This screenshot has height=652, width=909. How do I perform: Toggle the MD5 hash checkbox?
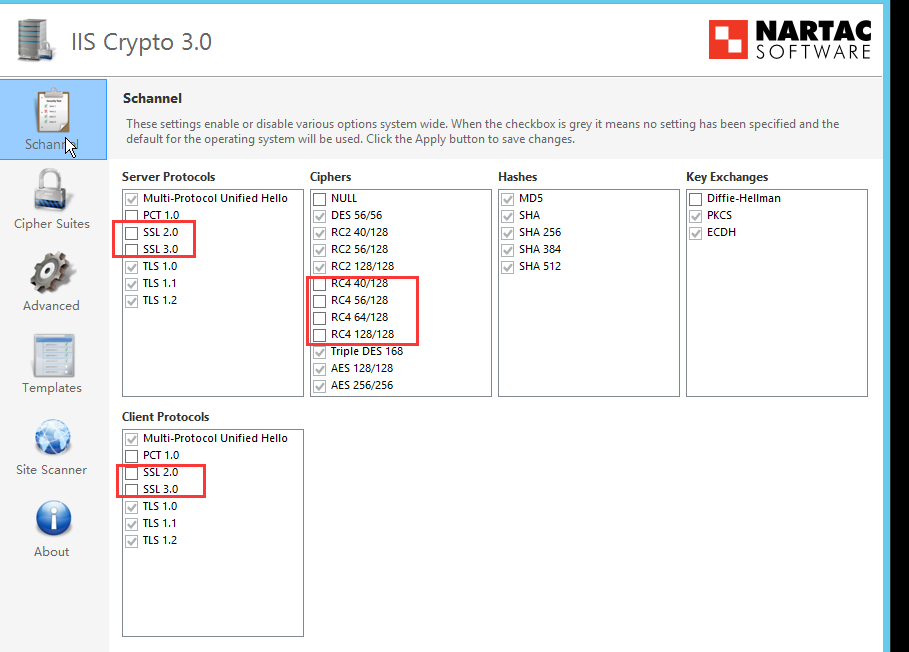coord(508,199)
